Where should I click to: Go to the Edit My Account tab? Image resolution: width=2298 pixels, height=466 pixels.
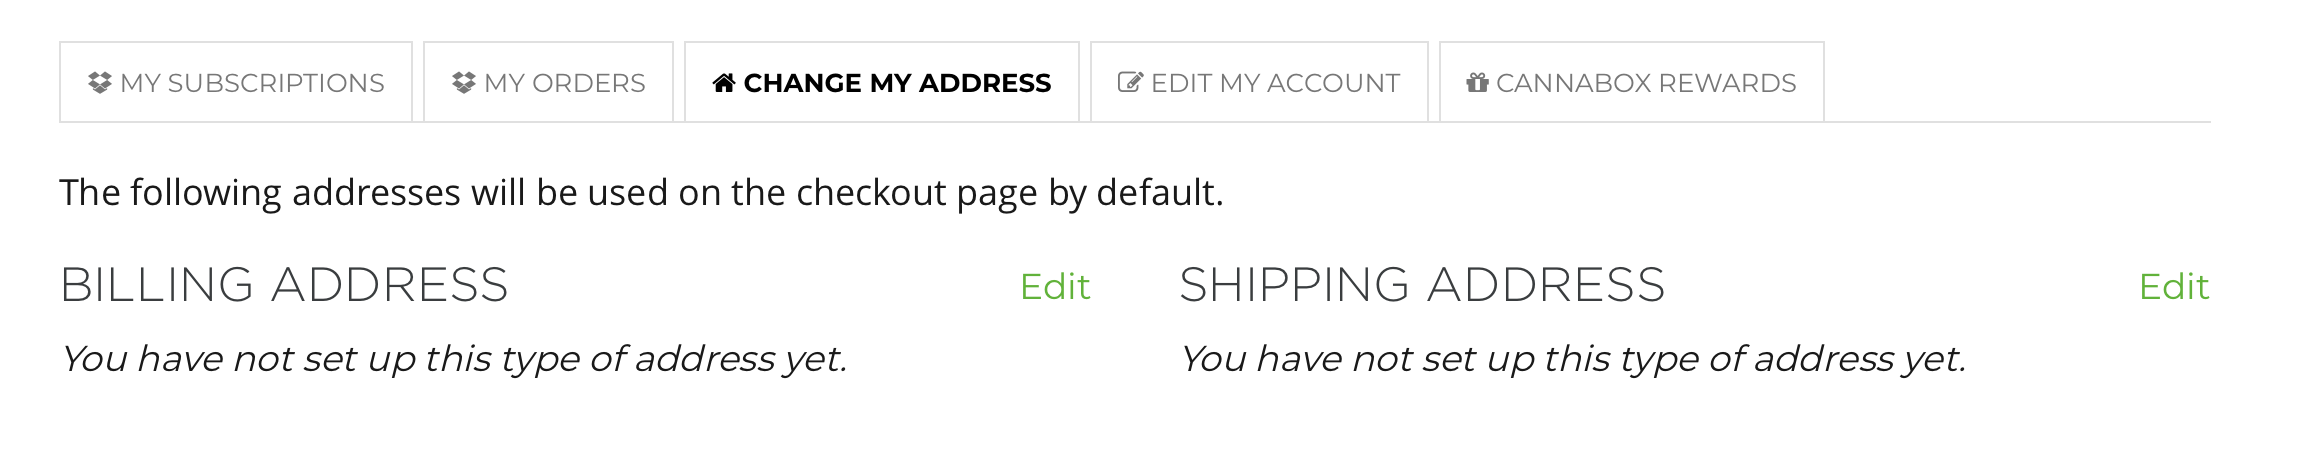coord(1259,82)
